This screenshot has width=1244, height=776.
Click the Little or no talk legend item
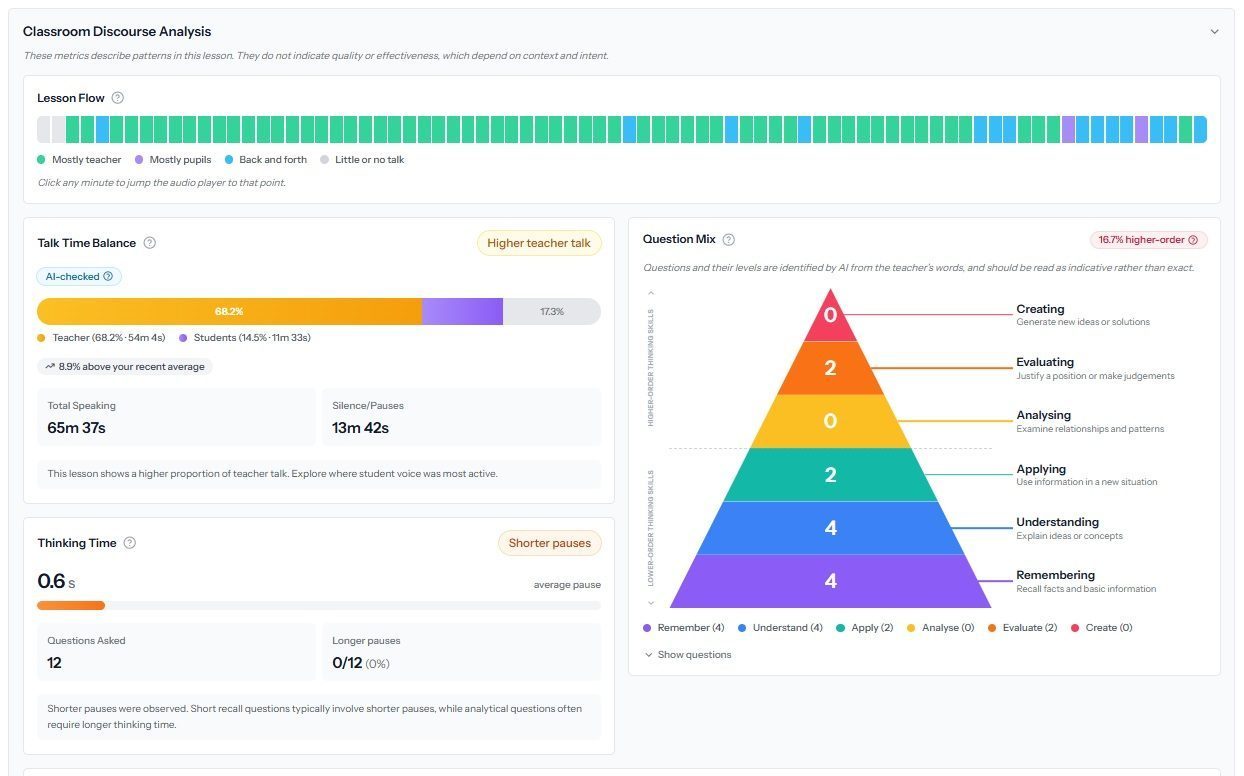pyautogui.click(x=362, y=160)
